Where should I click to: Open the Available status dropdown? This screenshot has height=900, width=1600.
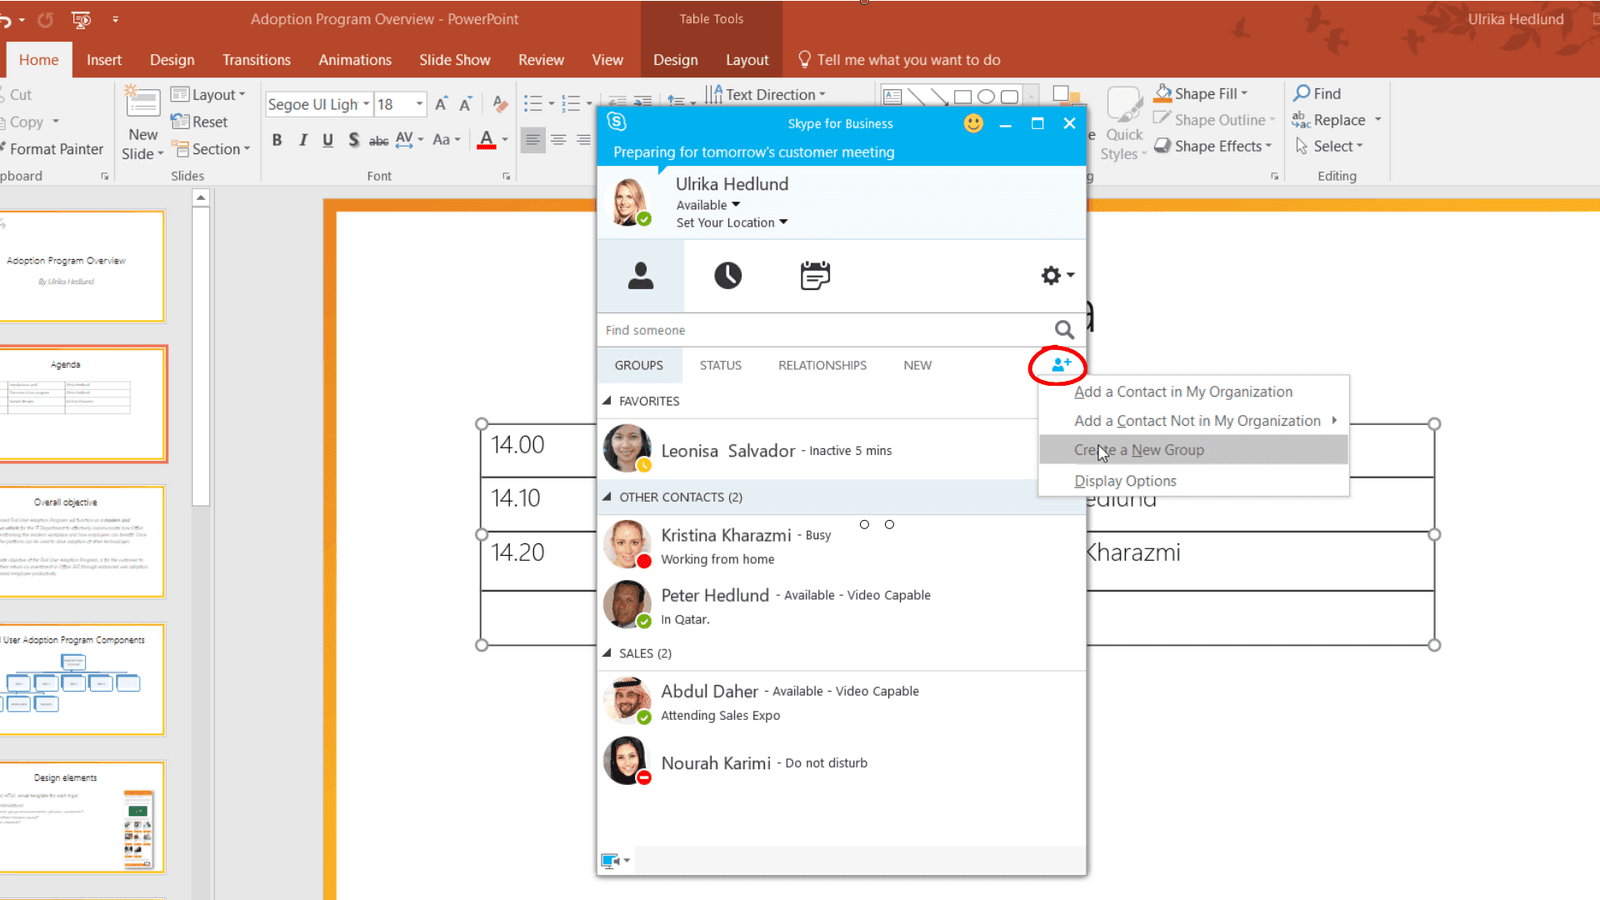pyautogui.click(x=708, y=205)
